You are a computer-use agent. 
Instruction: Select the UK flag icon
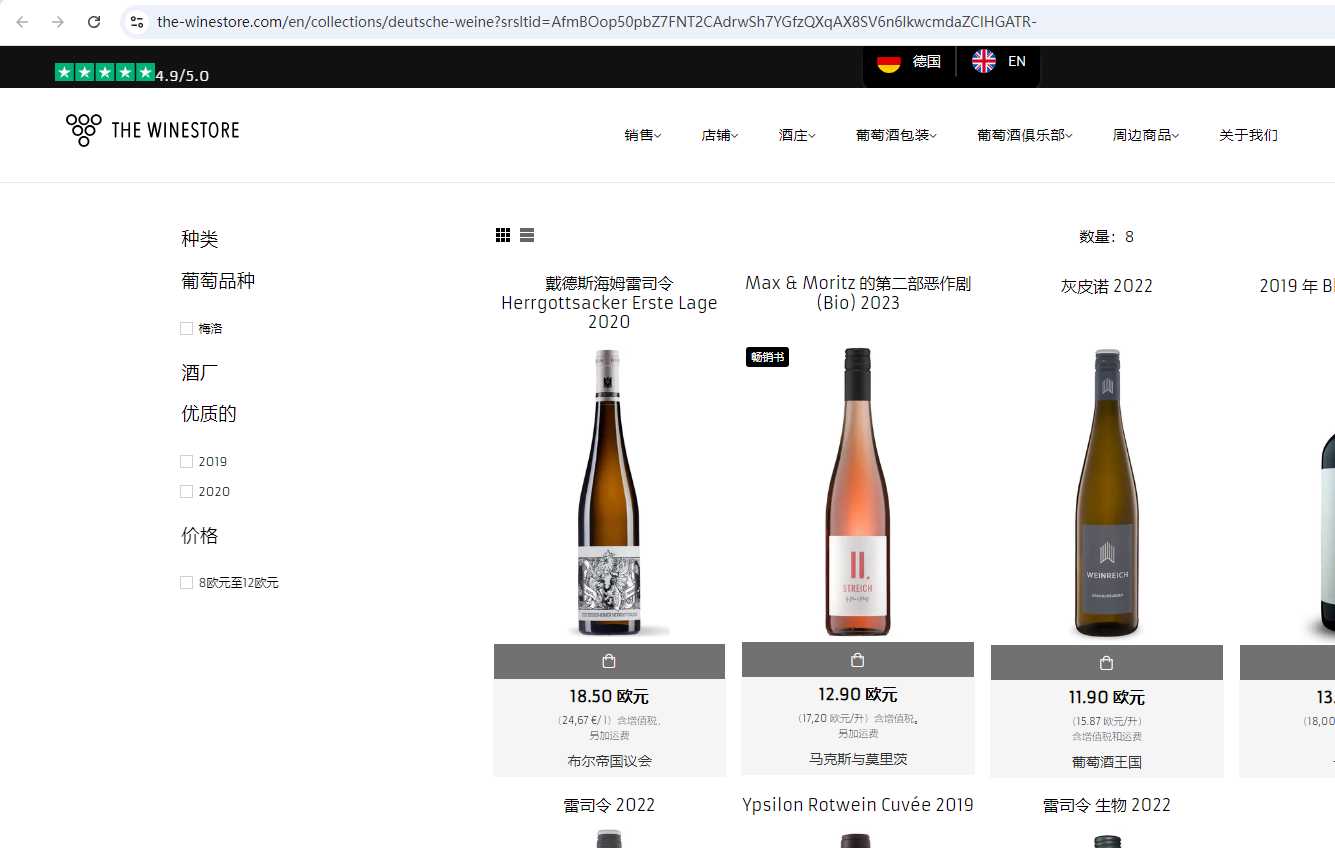pos(984,62)
